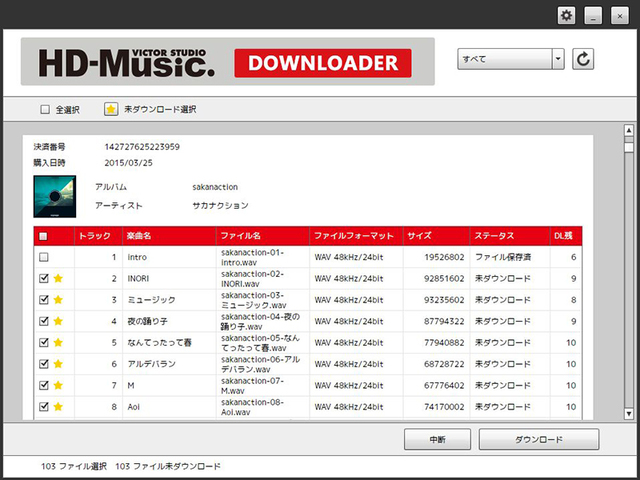Click the star in the ミュージック row
This screenshot has width=640, height=480.
[58, 300]
